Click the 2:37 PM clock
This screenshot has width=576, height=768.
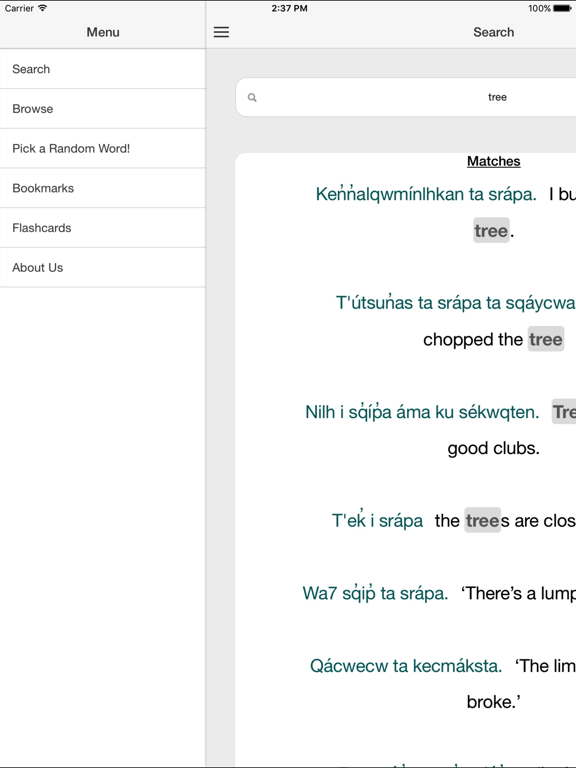pyautogui.click(x=289, y=8)
